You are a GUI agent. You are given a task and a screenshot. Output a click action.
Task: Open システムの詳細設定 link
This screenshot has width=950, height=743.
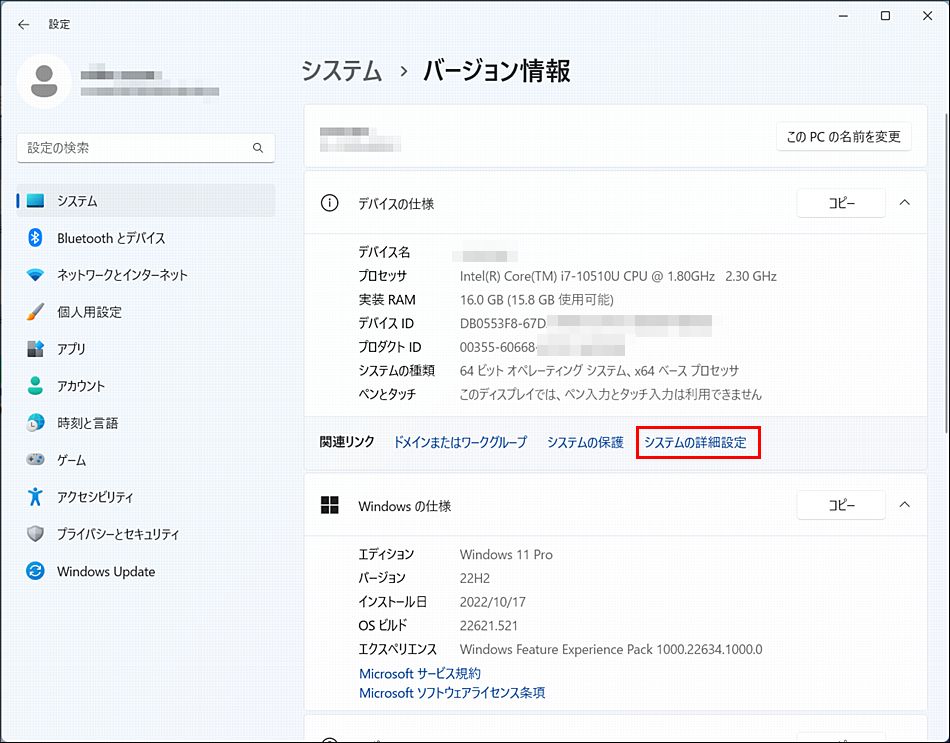[698, 443]
